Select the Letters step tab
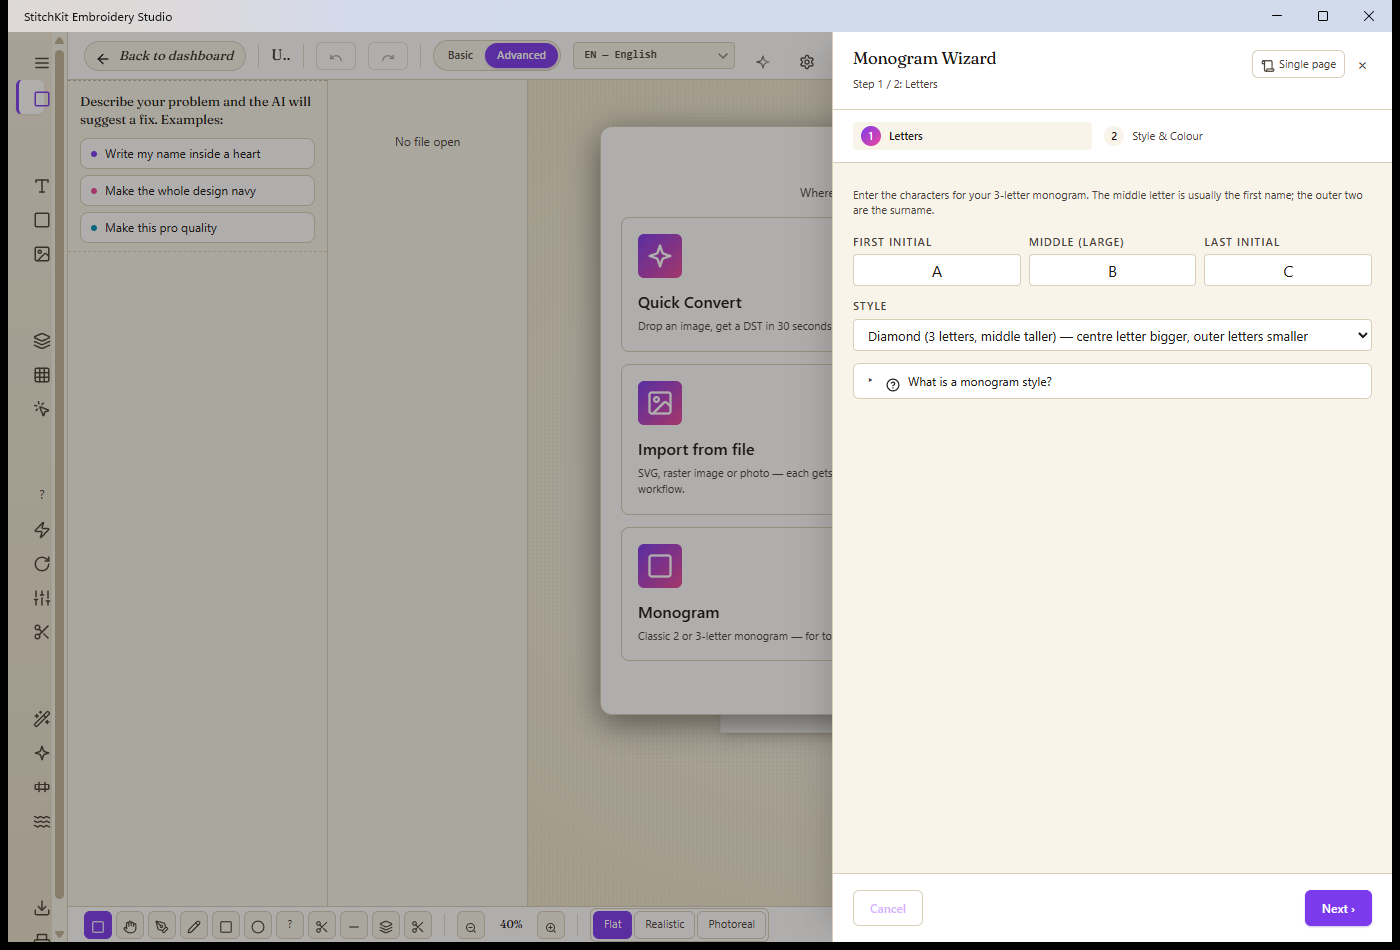 coord(972,136)
